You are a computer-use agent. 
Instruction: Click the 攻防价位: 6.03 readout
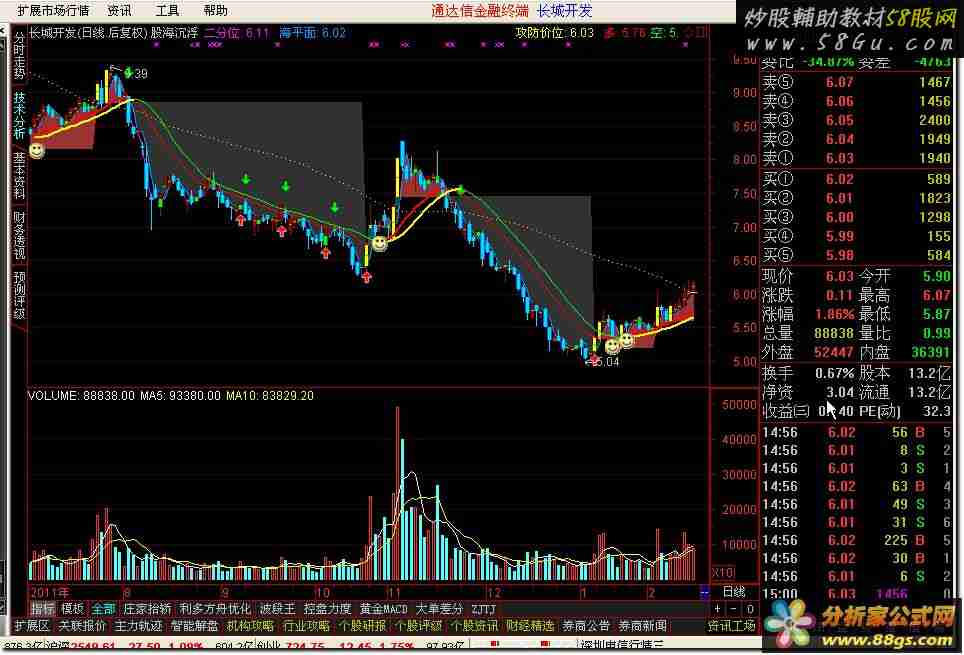[555, 33]
